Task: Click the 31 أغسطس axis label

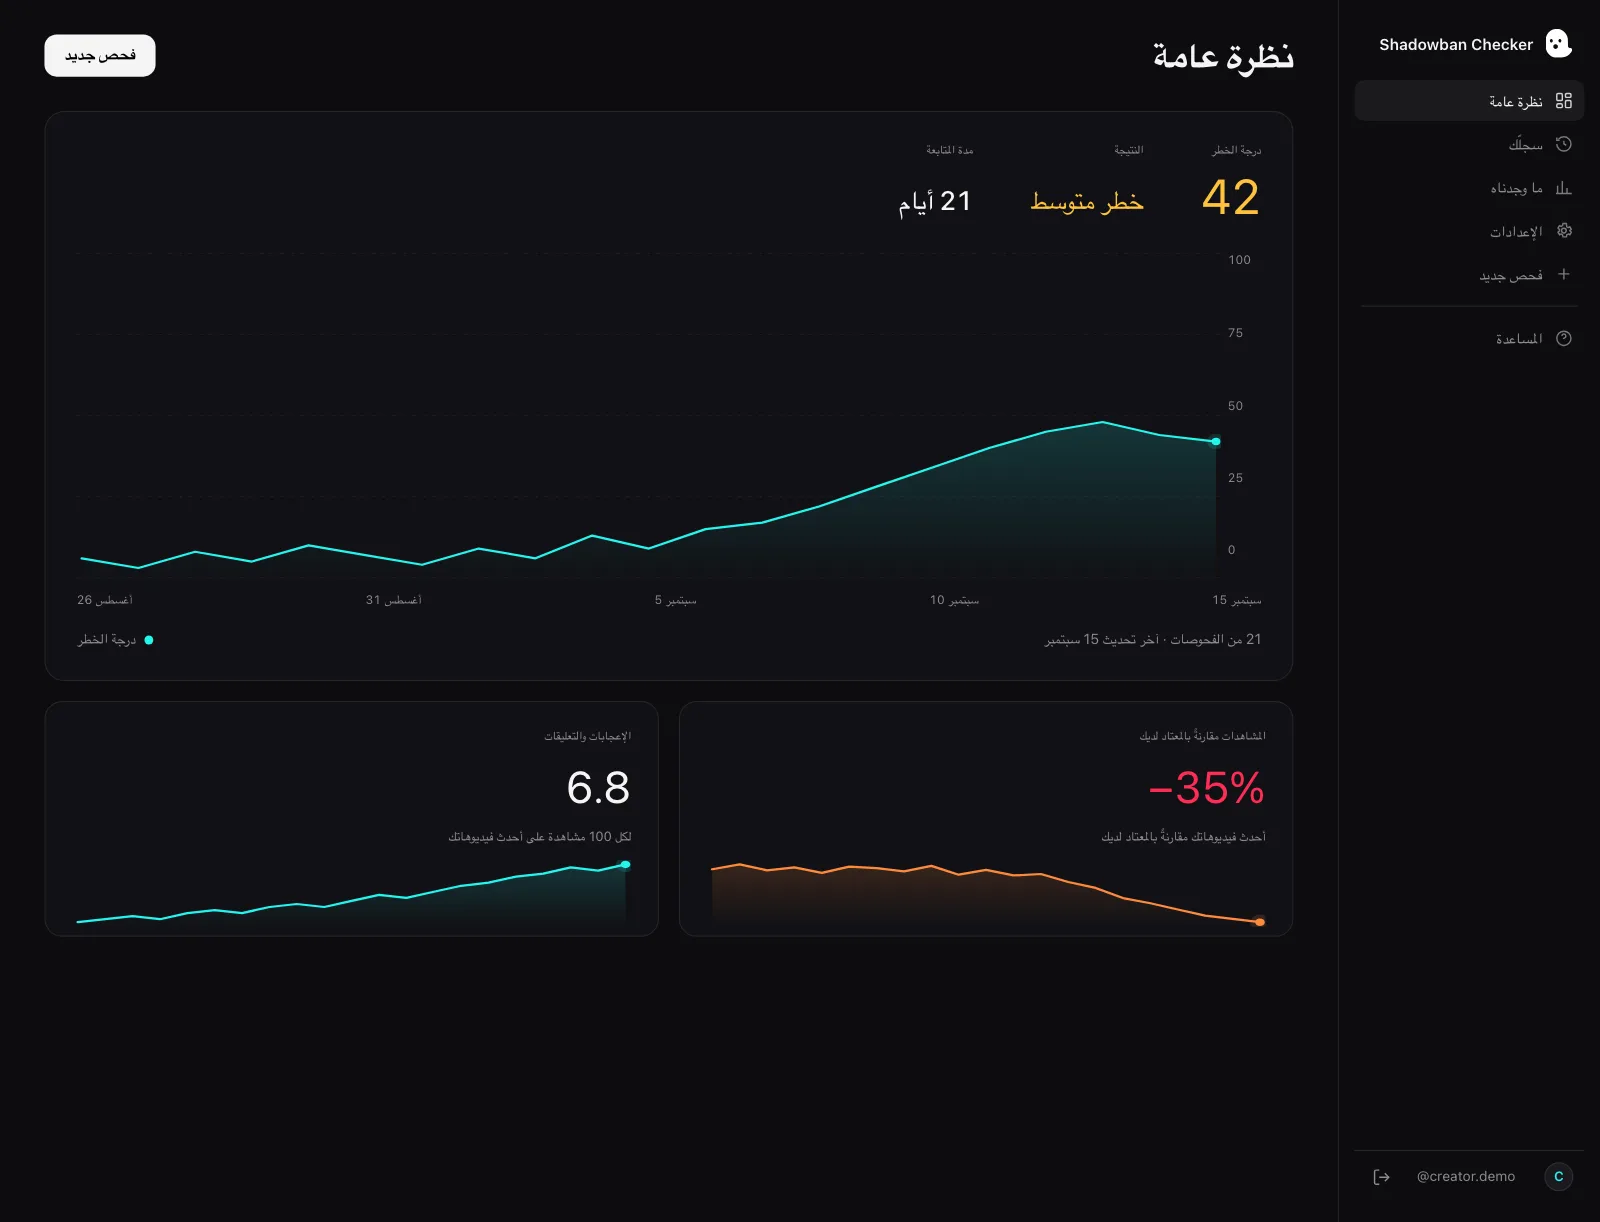Action: pyautogui.click(x=394, y=600)
